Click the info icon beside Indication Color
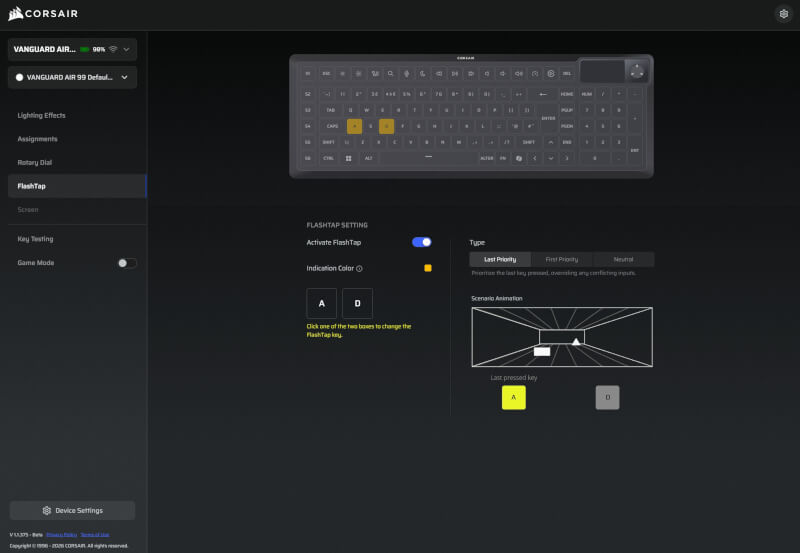 359,268
